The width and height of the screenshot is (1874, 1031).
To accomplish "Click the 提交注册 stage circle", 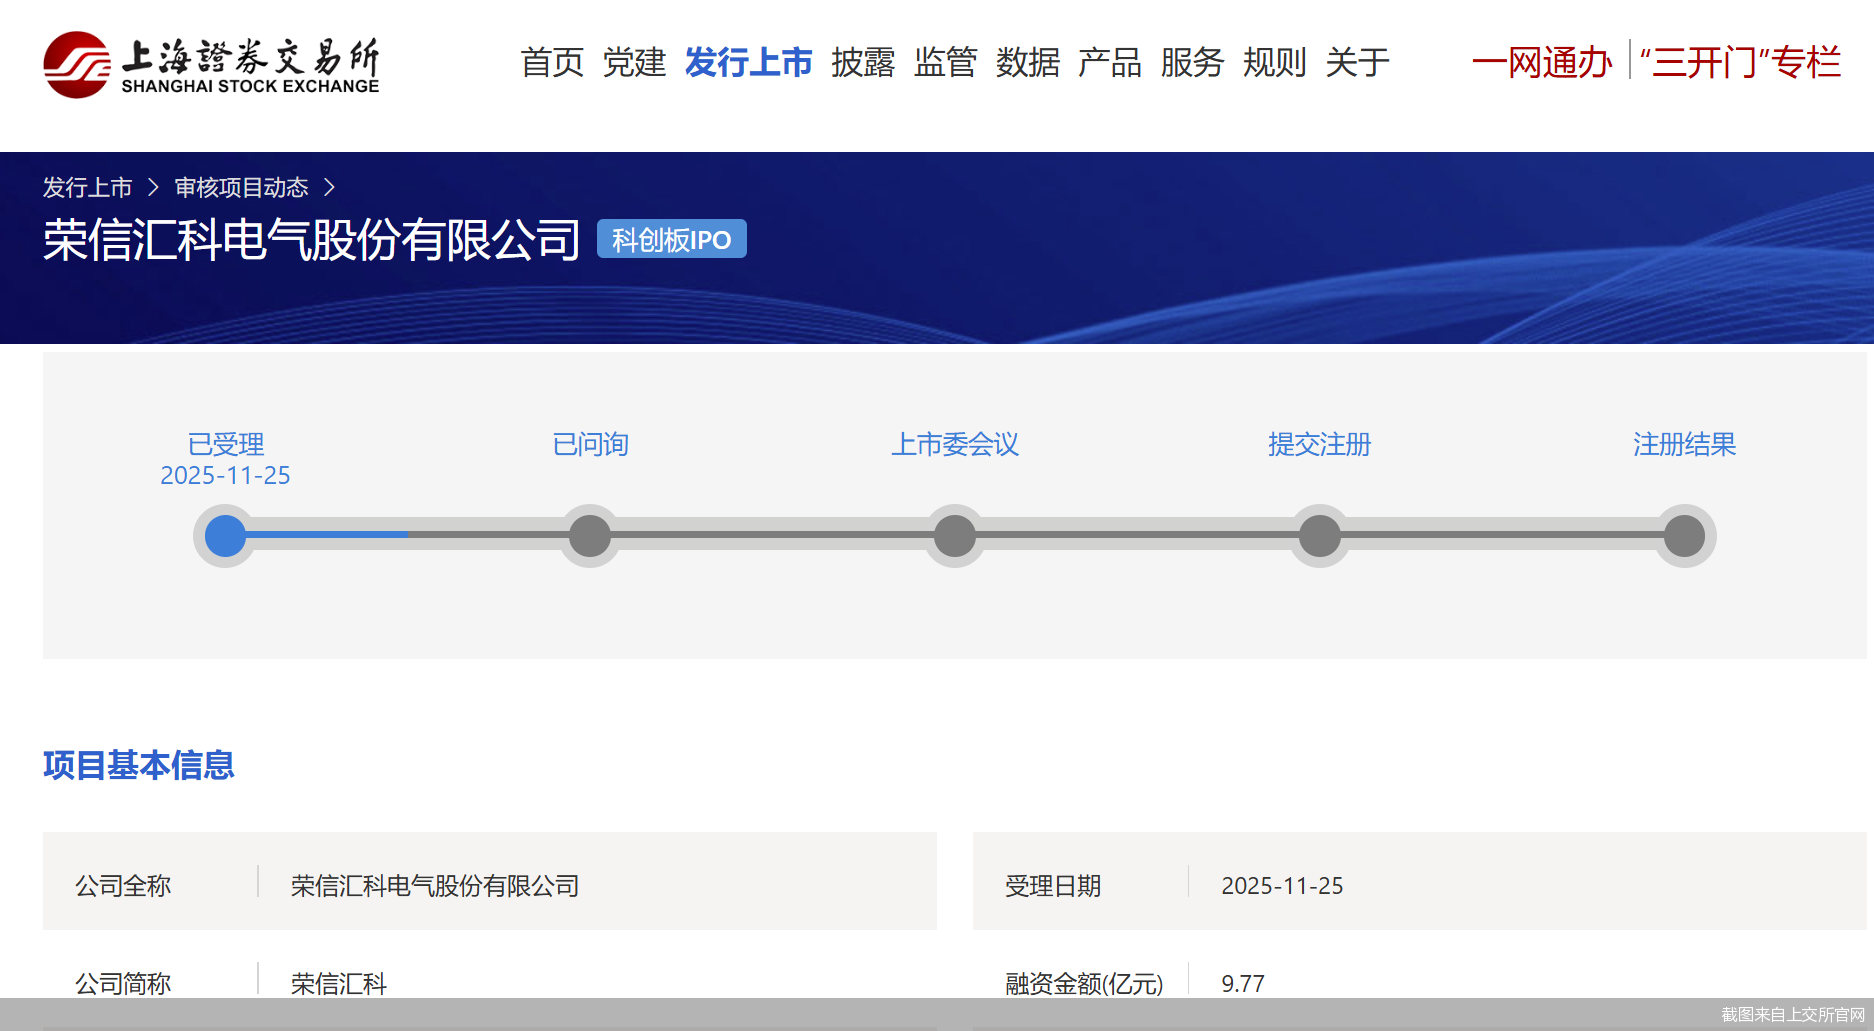I will (1319, 535).
